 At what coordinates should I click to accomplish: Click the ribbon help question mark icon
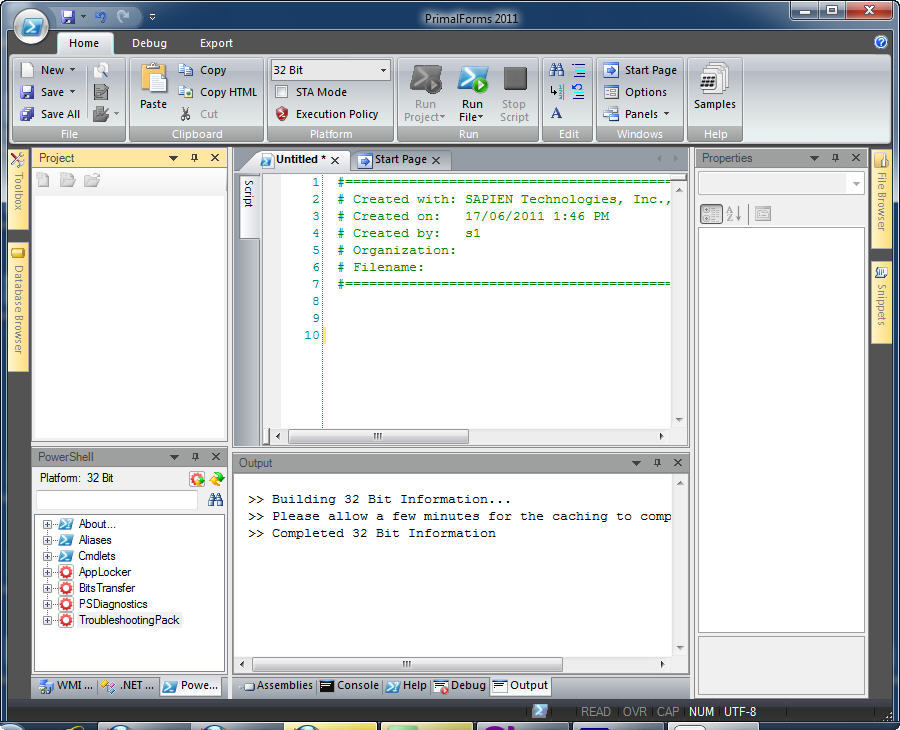(880, 42)
